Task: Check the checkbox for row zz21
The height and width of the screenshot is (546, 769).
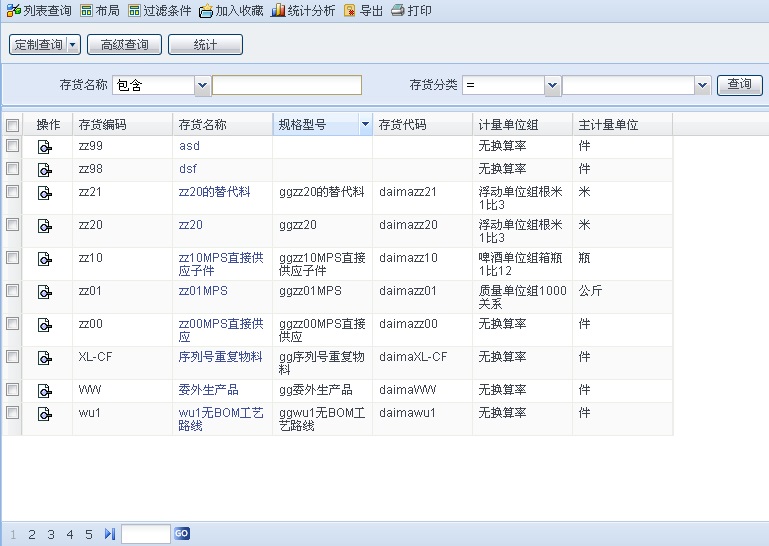Action: (x=12, y=190)
